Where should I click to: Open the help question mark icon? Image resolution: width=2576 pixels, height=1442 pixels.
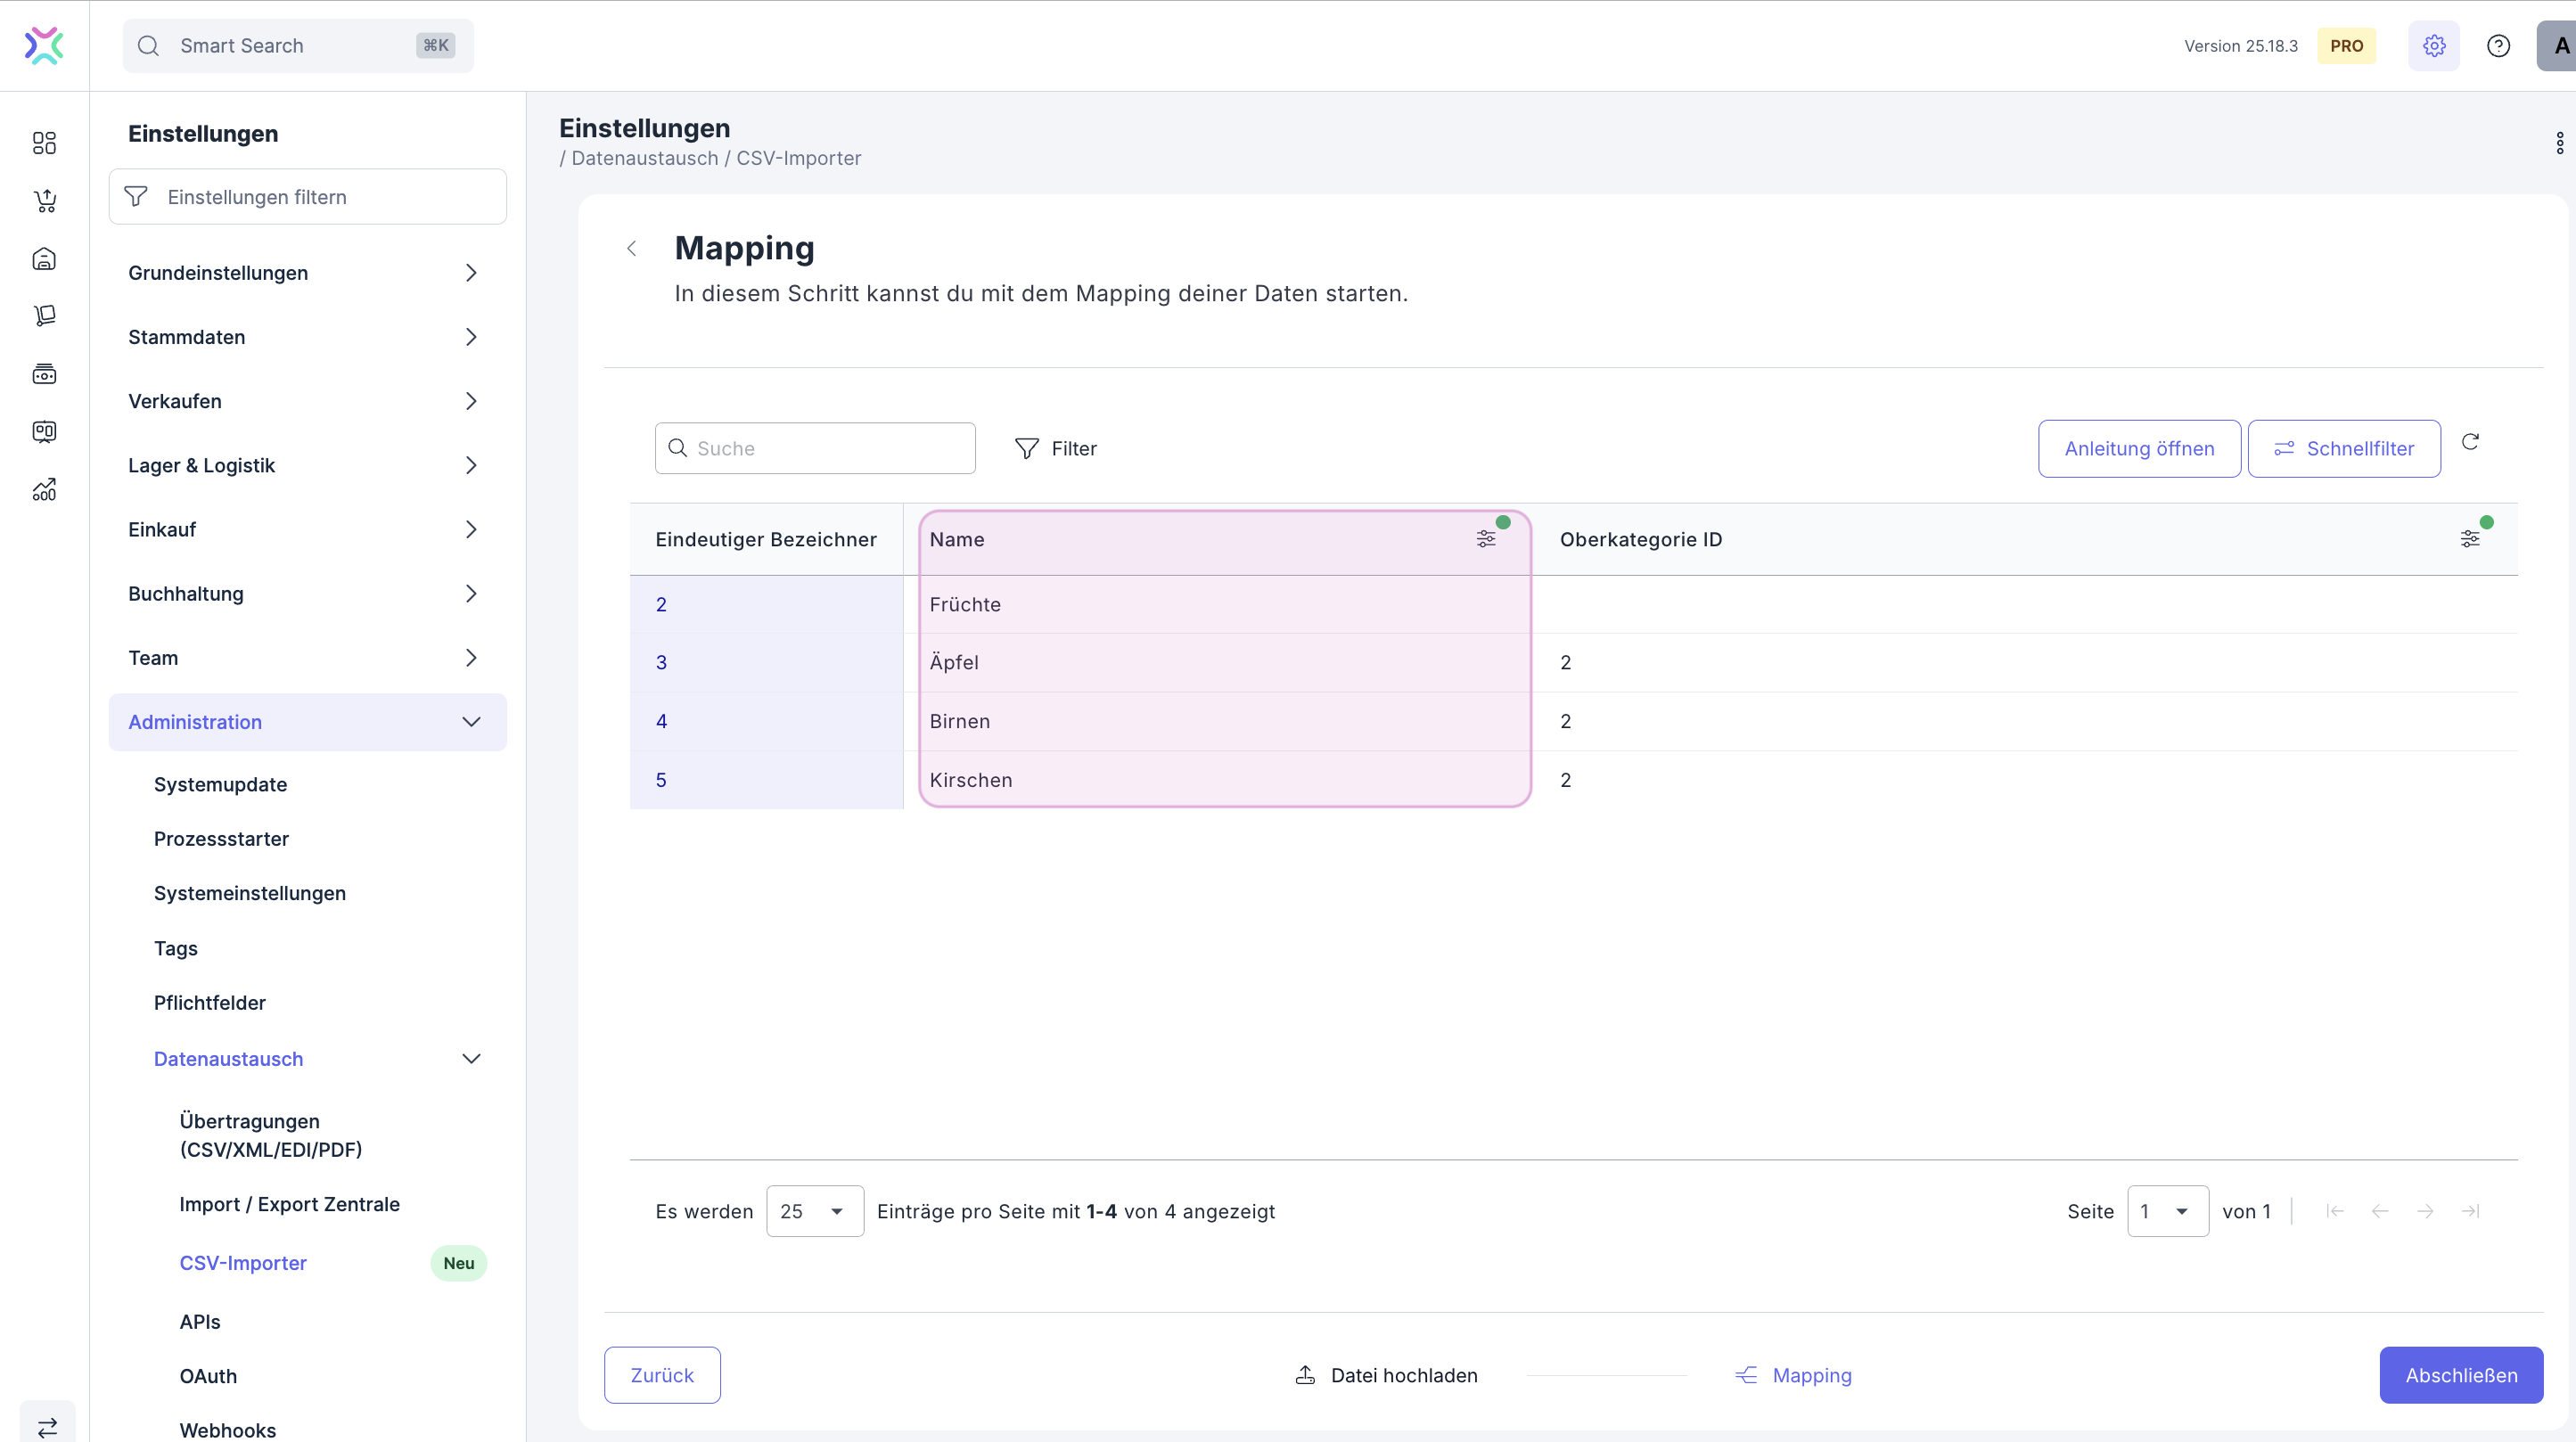tap(2498, 46)
